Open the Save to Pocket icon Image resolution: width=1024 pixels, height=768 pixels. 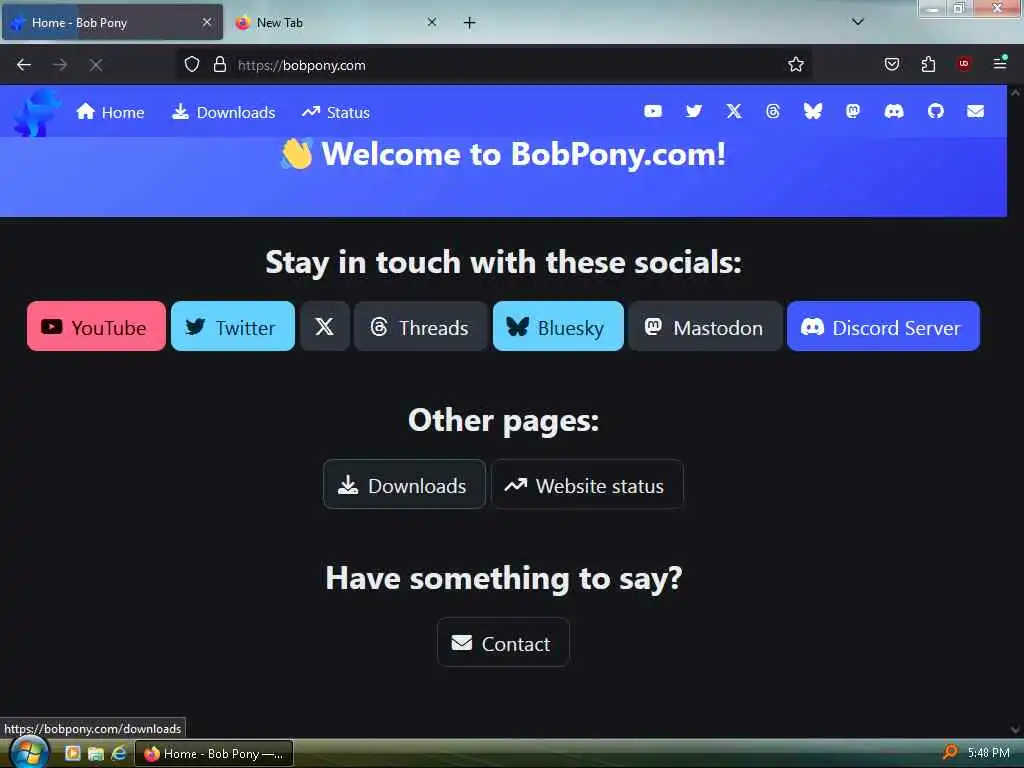click(x=892, y=64)
